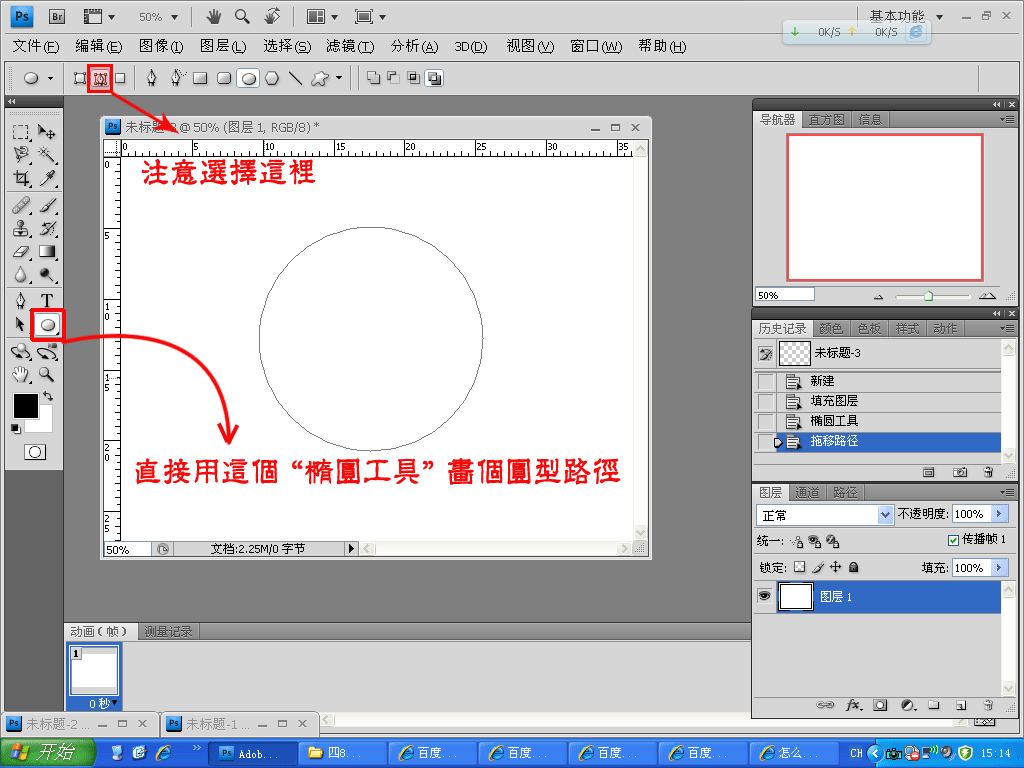Image resolution: width=1024 pixels, height=768 pixels.
Task: Open the 文件(F) menu
Action: point(35,46)
